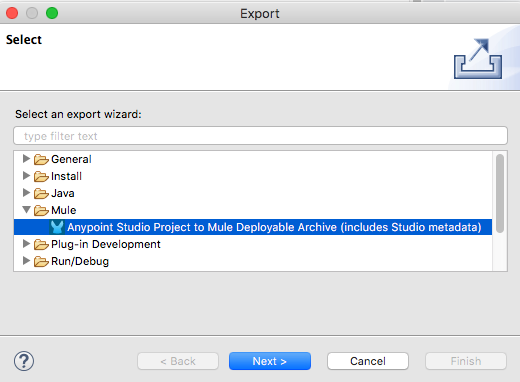This screenshot has height=382, width=520.
Task: Collapse the Mule folder arrow
Action: [26, 210]
